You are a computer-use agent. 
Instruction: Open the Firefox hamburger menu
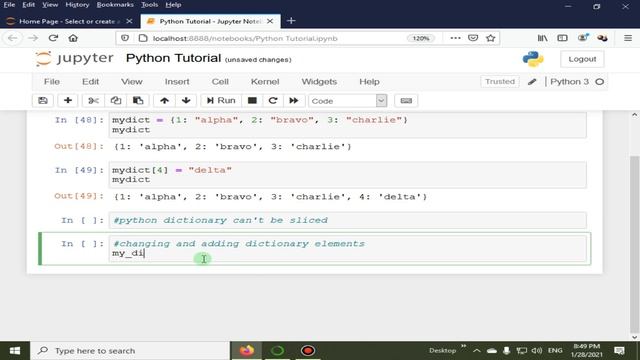(x=628, y=38)
